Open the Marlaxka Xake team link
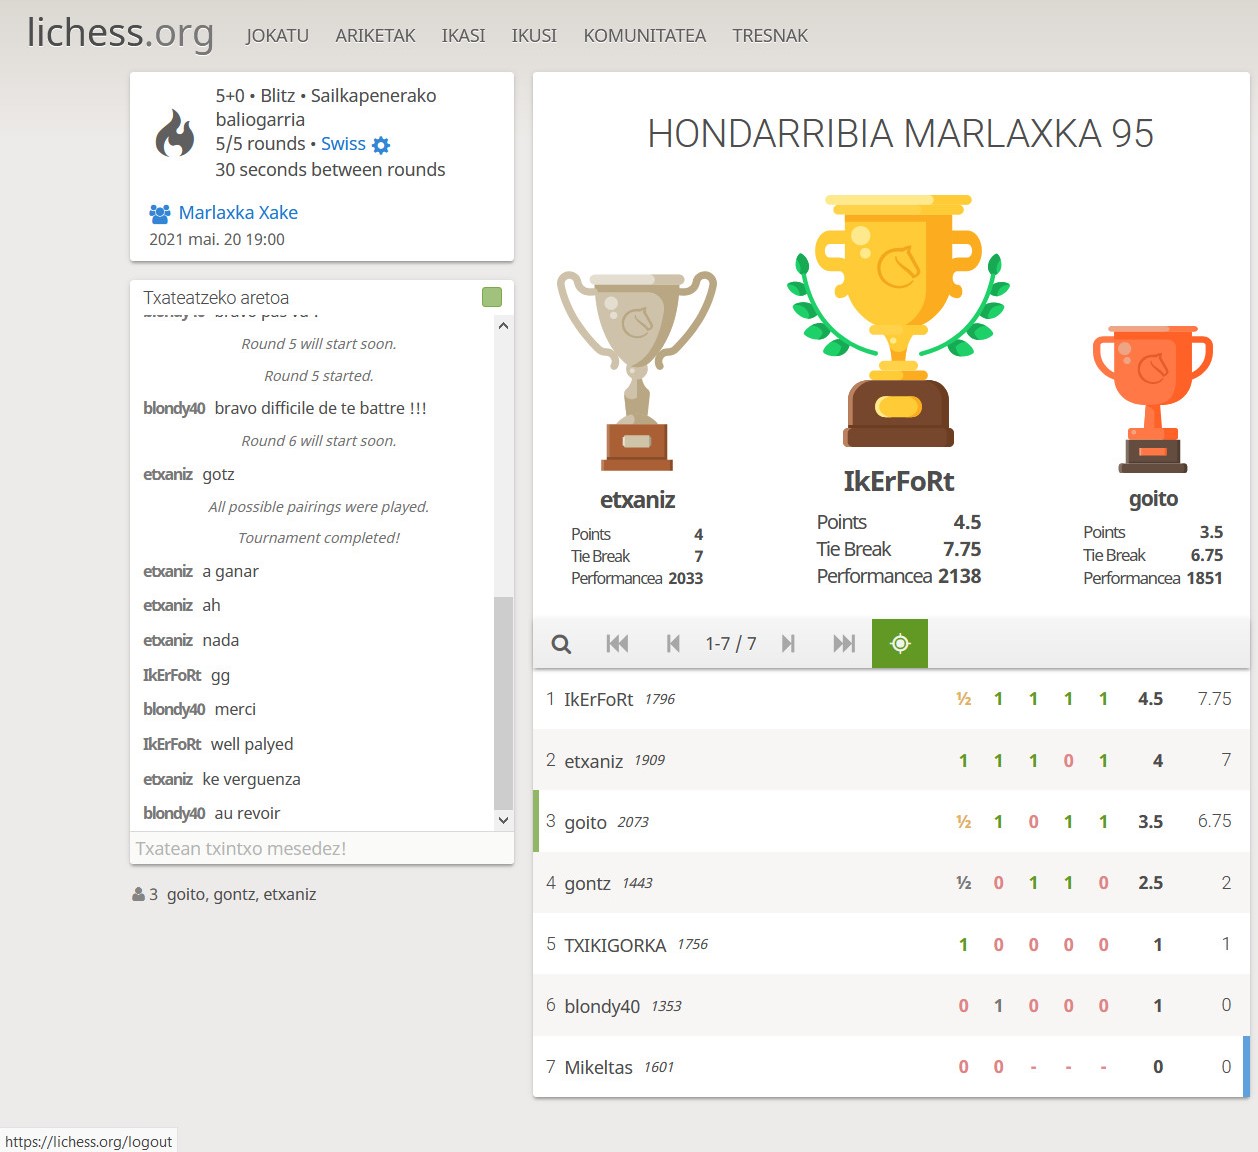1258x1152 pixels. [238, 212]
